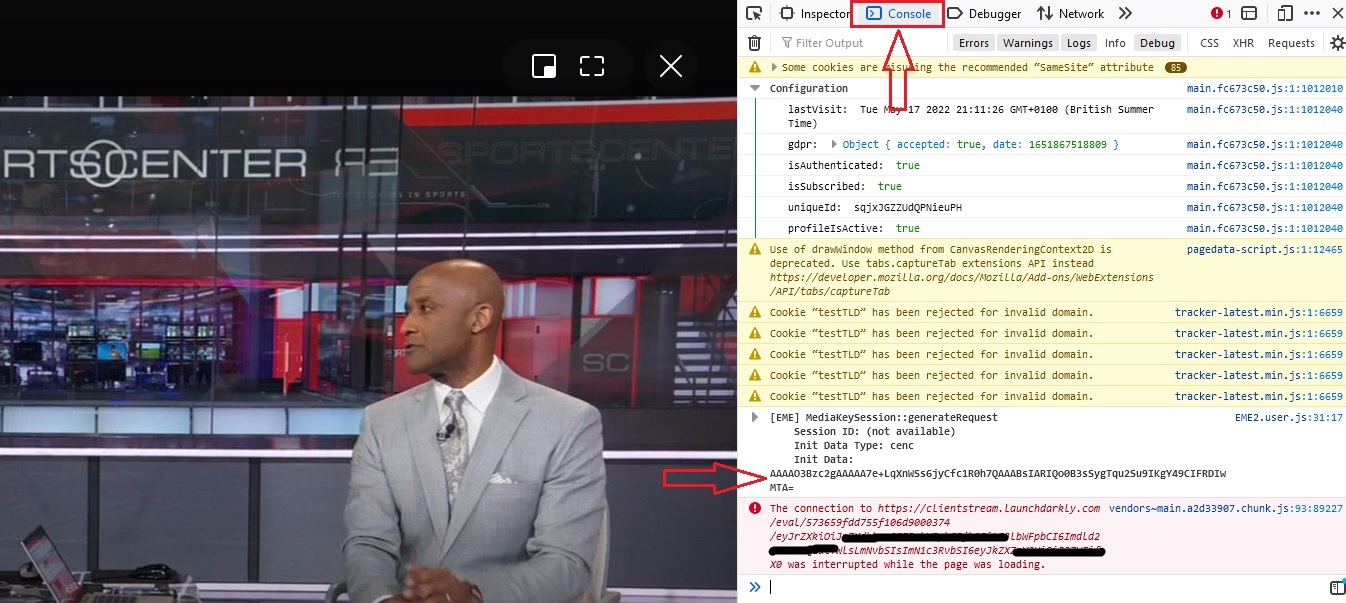Select the profileIsActive true value
The width and height of the screenshot is (1346, 603).
[x=907, y=228]
